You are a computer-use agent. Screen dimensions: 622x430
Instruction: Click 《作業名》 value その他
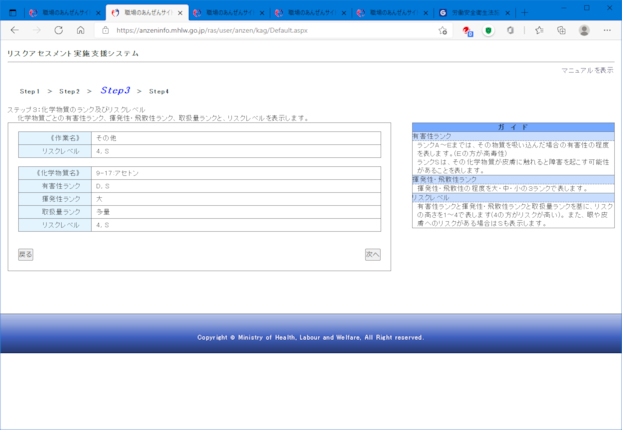coord(236,138)
